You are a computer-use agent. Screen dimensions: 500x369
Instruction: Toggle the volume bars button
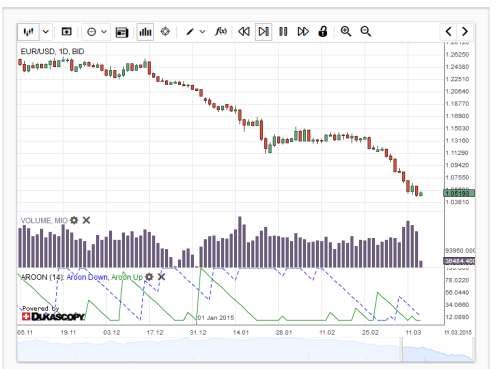coord(145,32)
